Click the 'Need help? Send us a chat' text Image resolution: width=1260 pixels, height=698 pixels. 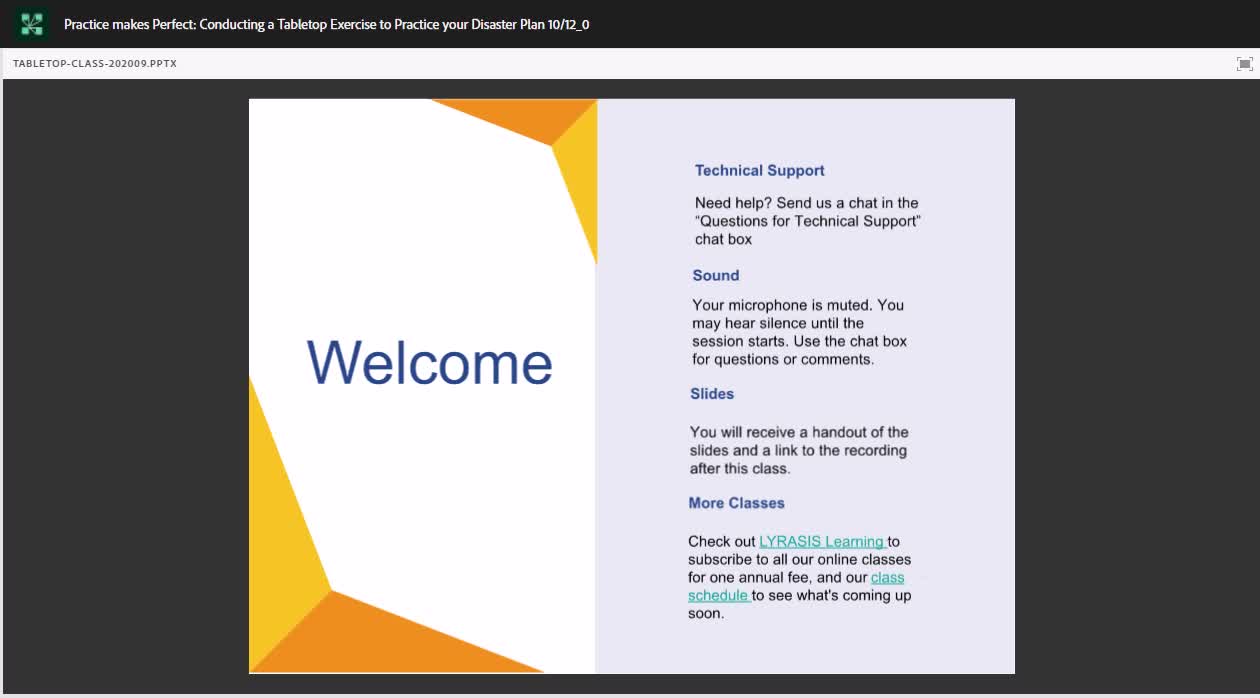[x=808, y=221]
